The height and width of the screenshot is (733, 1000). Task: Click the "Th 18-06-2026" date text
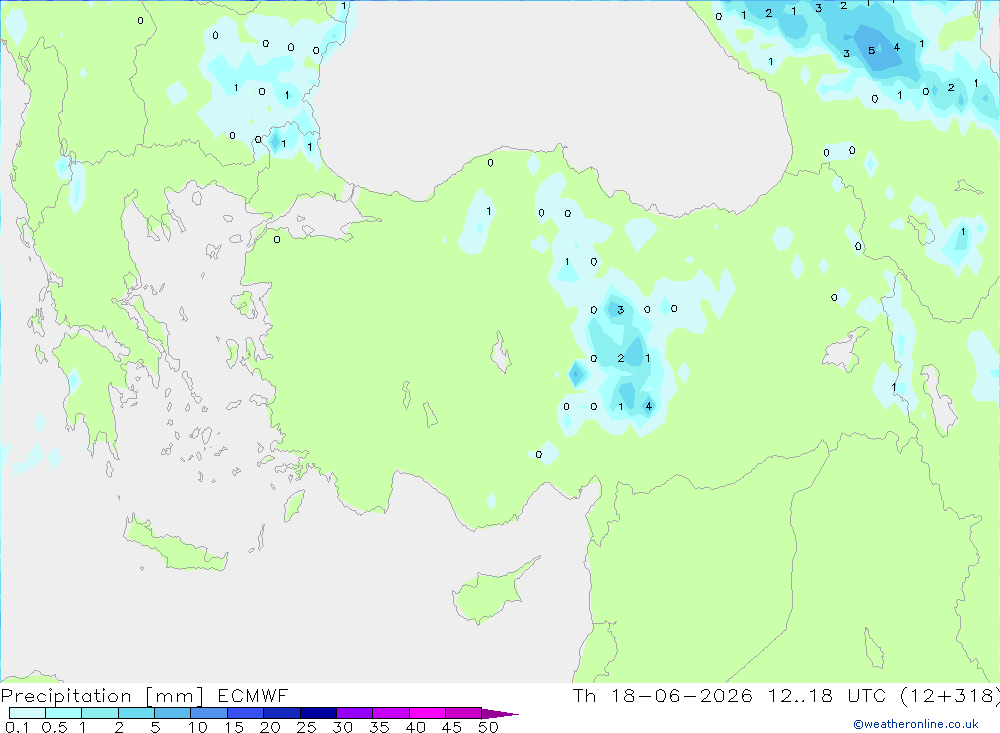[663, 695]
